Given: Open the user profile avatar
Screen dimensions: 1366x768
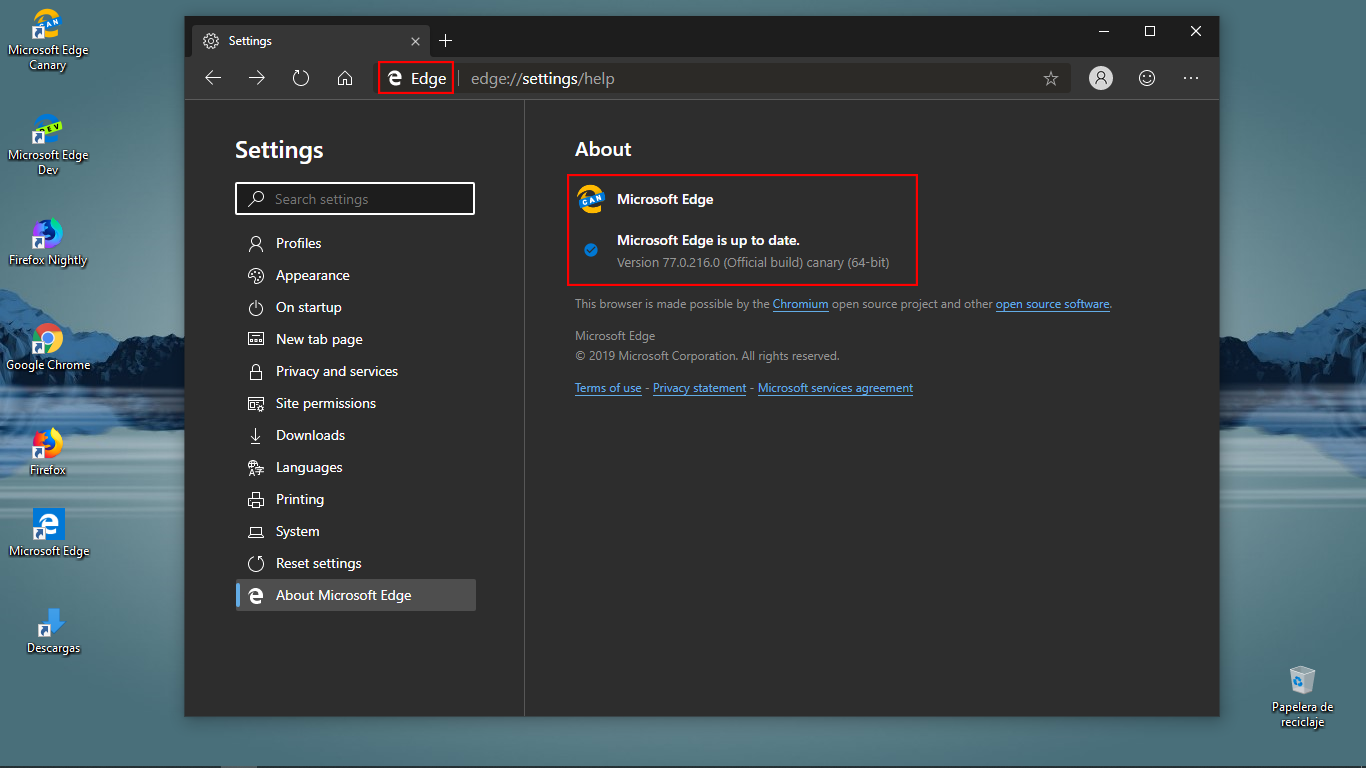Looking at the screenshot, I should pos(1100,78).
